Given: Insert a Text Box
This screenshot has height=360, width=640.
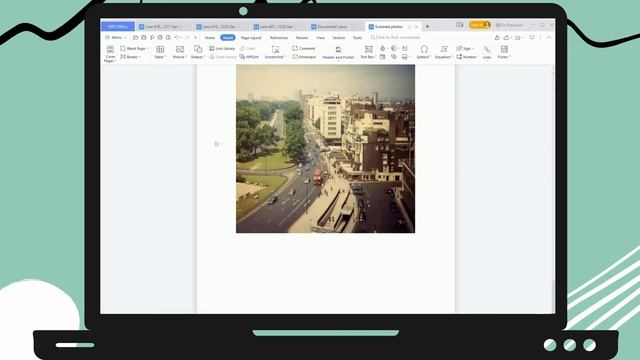Looking at the screenshot, I should [368, 52].
